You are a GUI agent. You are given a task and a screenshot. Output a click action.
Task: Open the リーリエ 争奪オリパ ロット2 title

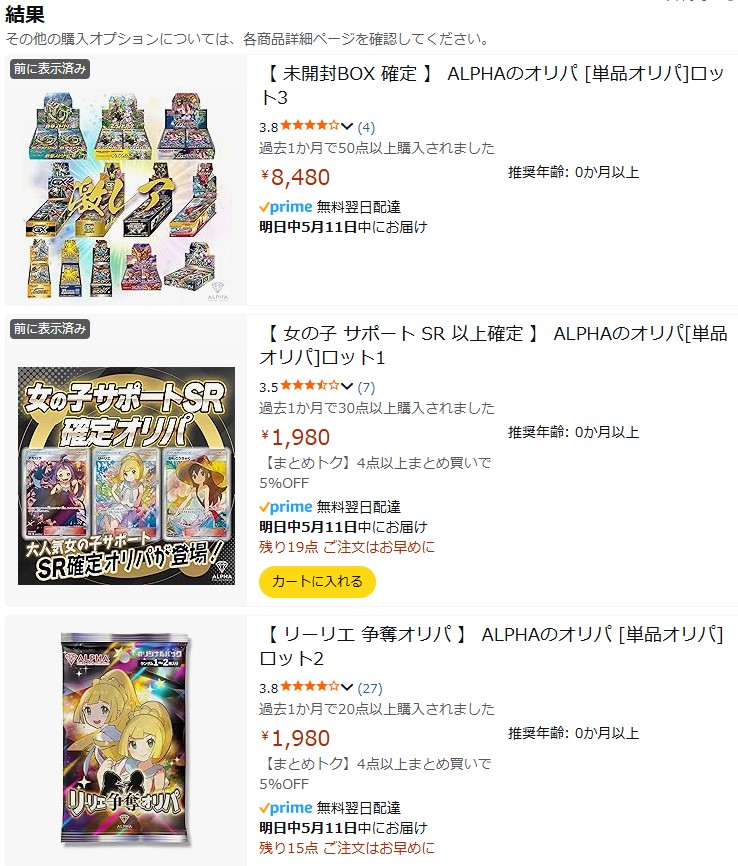(x=492, y=646)
